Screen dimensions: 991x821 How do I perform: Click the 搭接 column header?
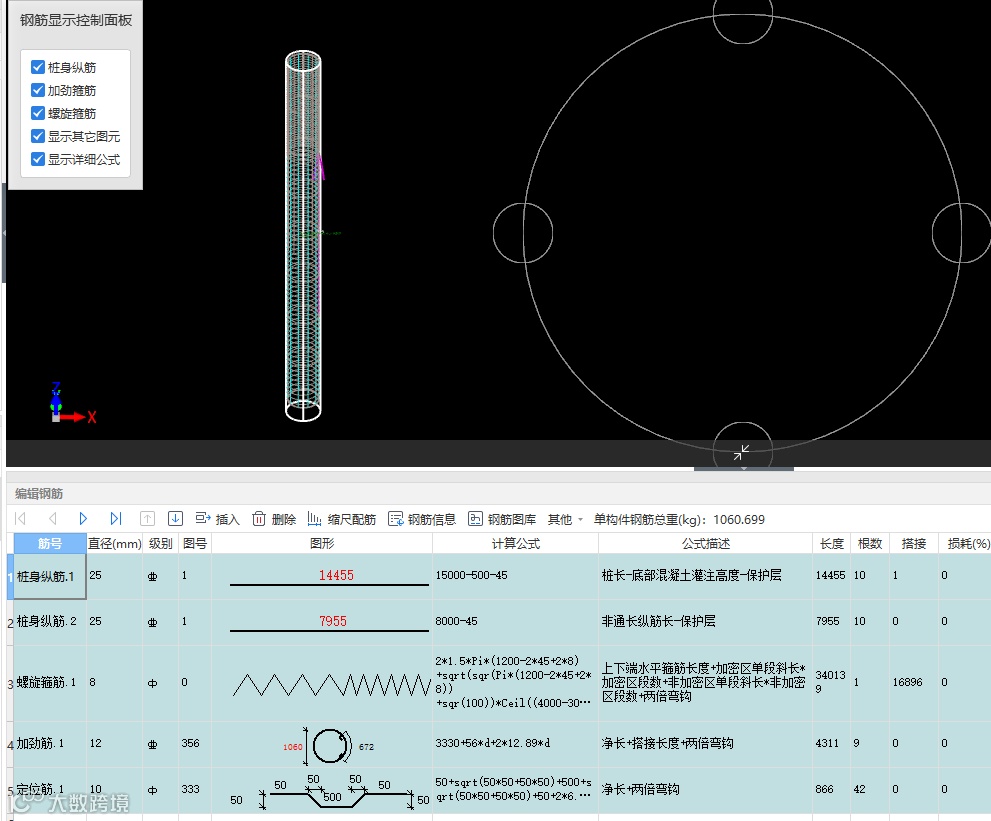914,544
